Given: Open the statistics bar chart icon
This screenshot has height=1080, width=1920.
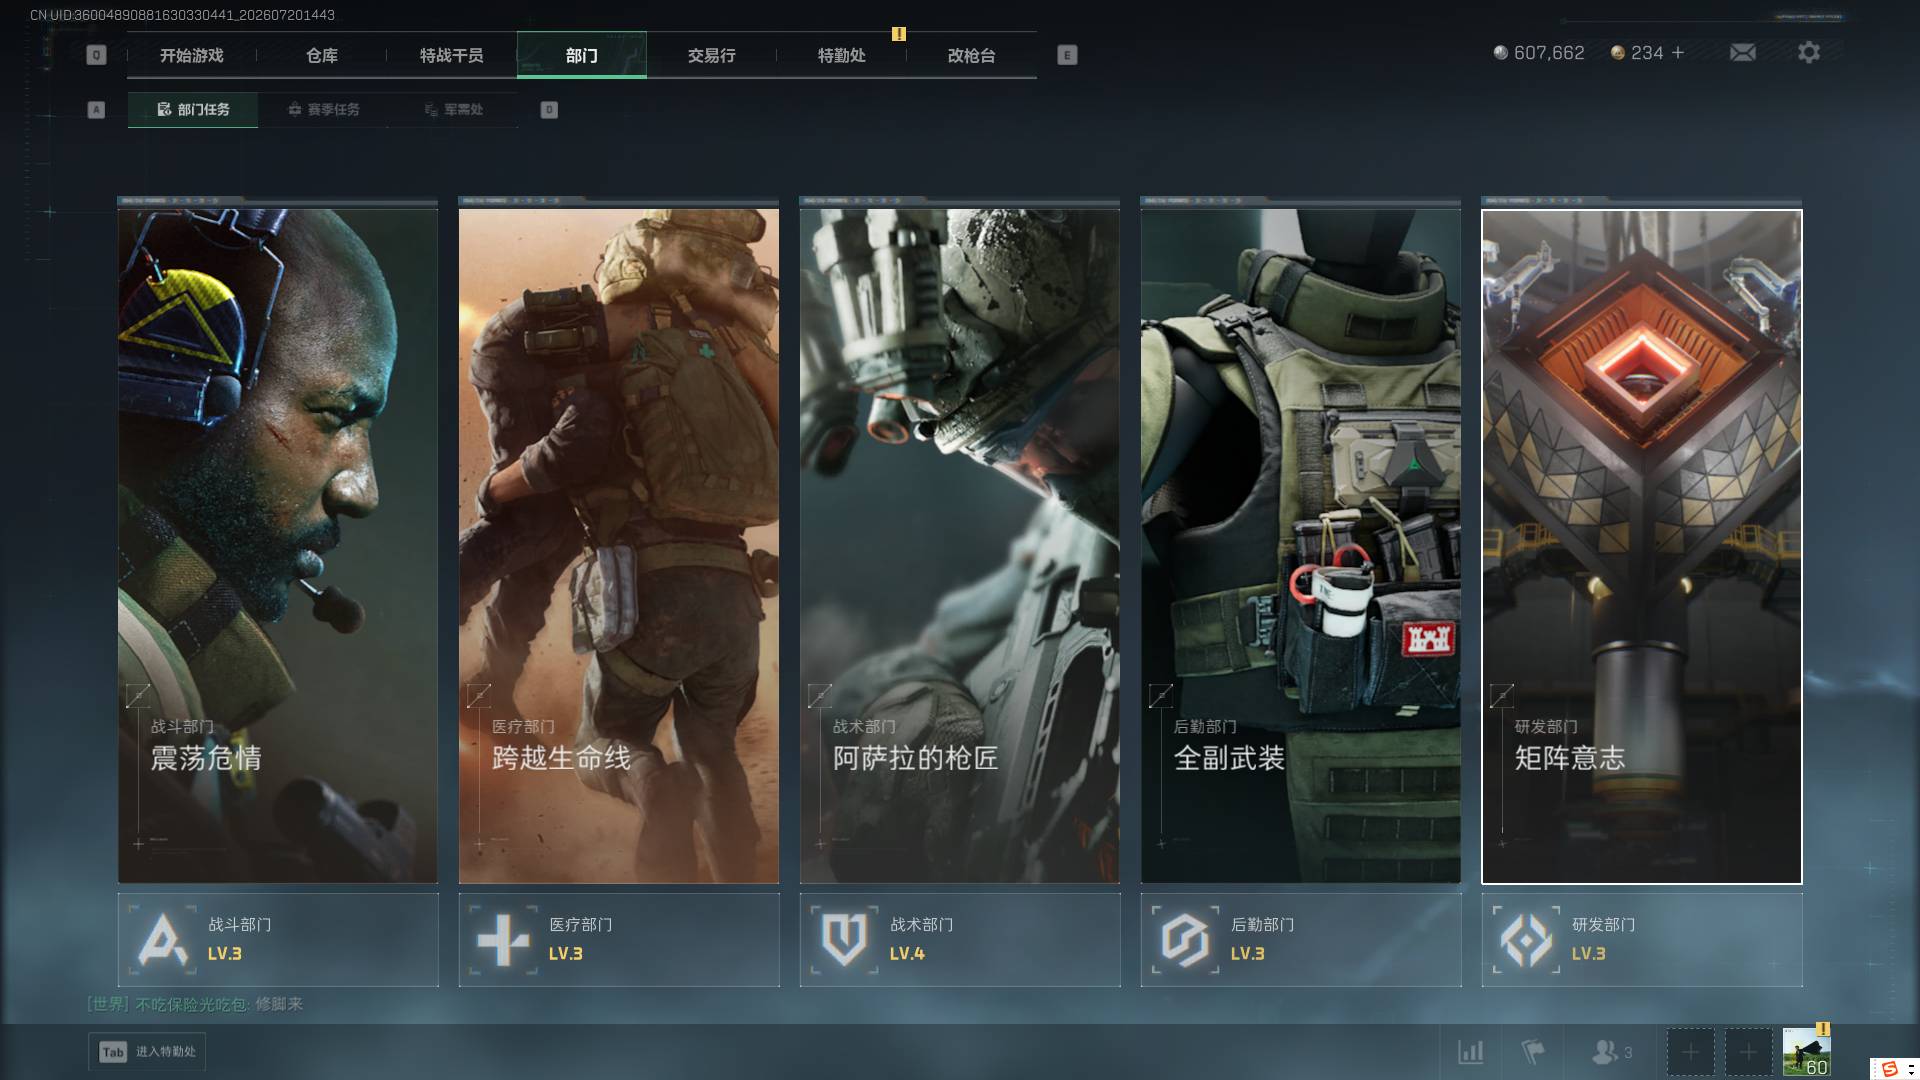Looking at the screenshot, I should click(1471, 1052).
